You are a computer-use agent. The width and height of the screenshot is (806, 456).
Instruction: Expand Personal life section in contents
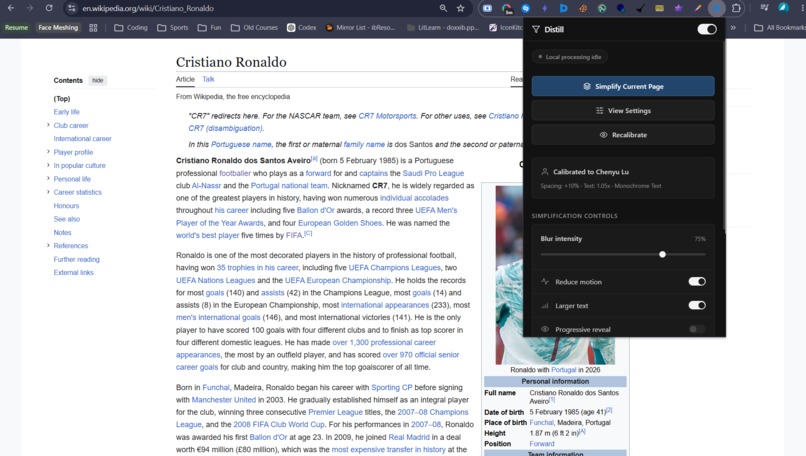[x=48, y=178]
